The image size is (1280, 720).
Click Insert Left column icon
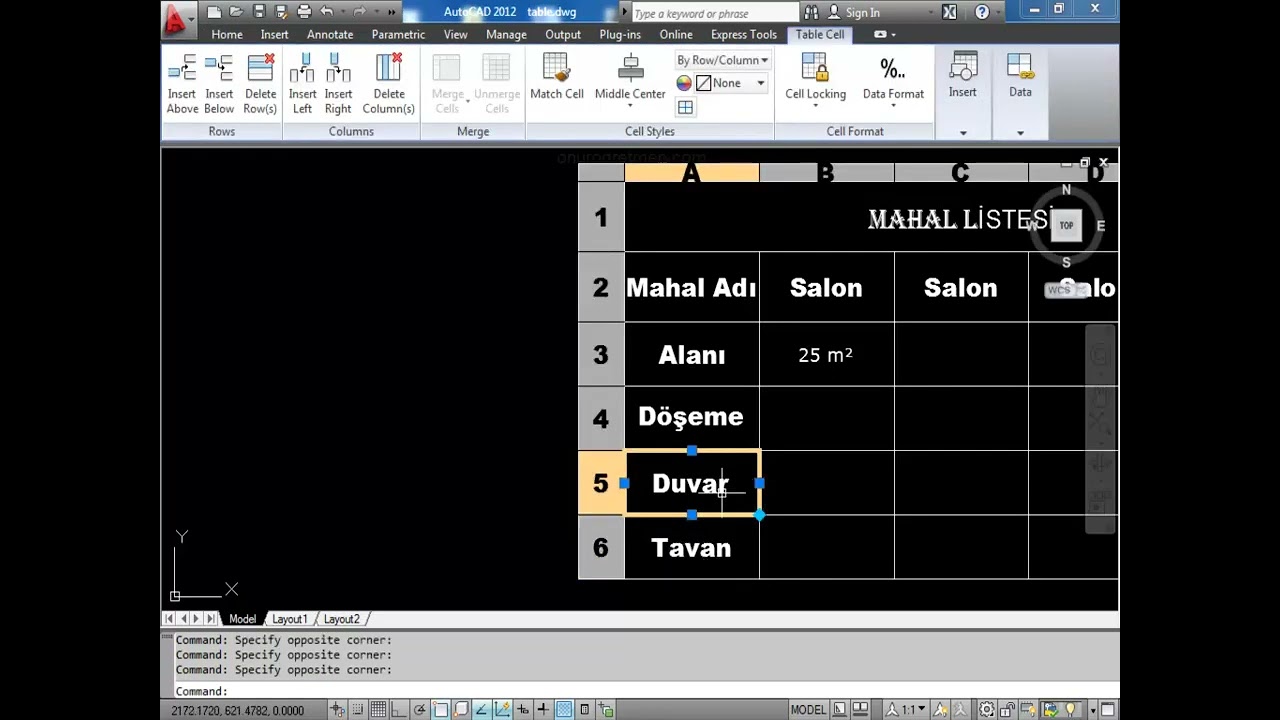tap(302, 69)
